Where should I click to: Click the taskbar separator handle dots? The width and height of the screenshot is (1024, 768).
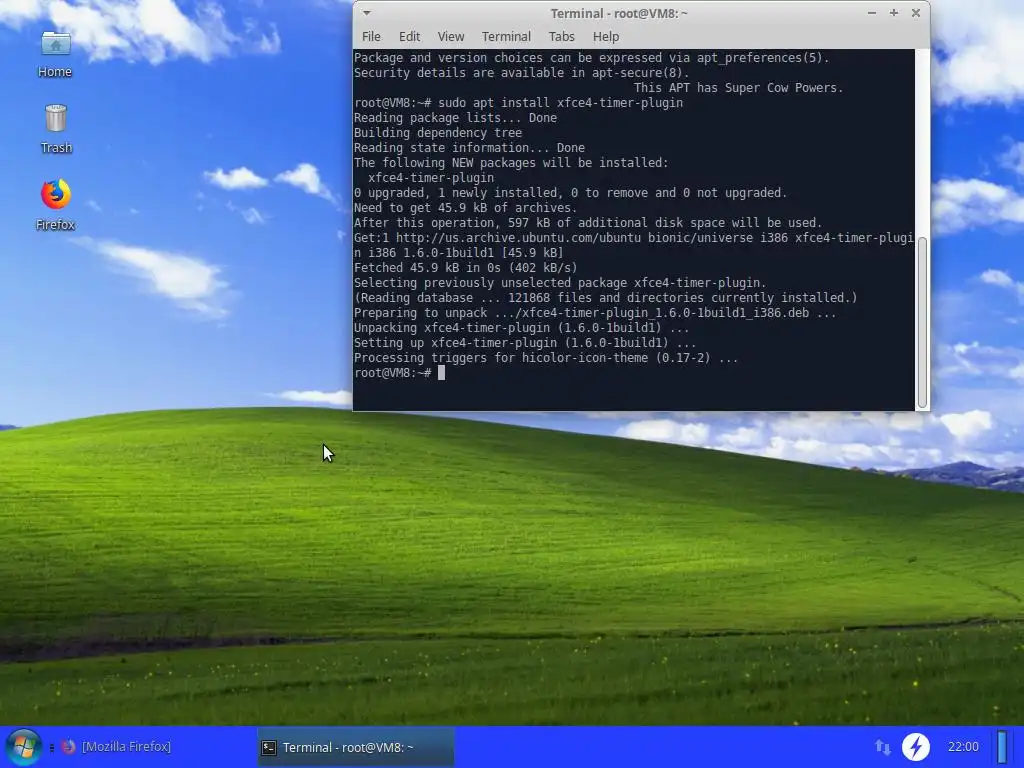click(x=52, y=747)
